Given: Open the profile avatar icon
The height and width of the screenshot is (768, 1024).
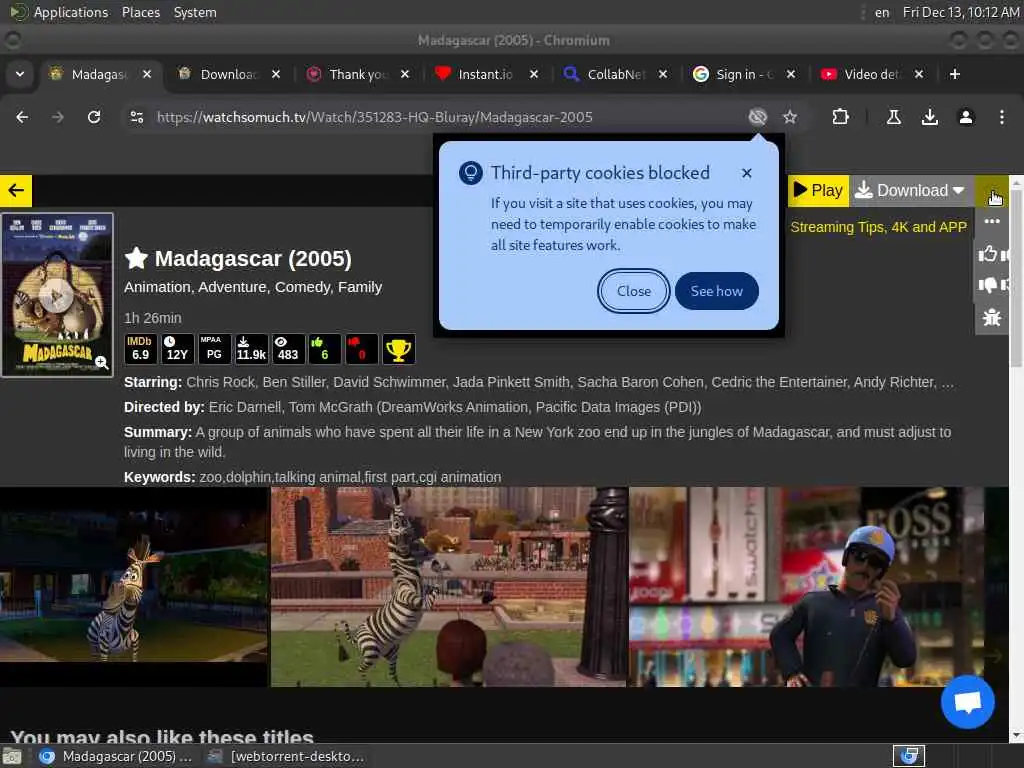Looking at the screenshot, I should 966,117.
